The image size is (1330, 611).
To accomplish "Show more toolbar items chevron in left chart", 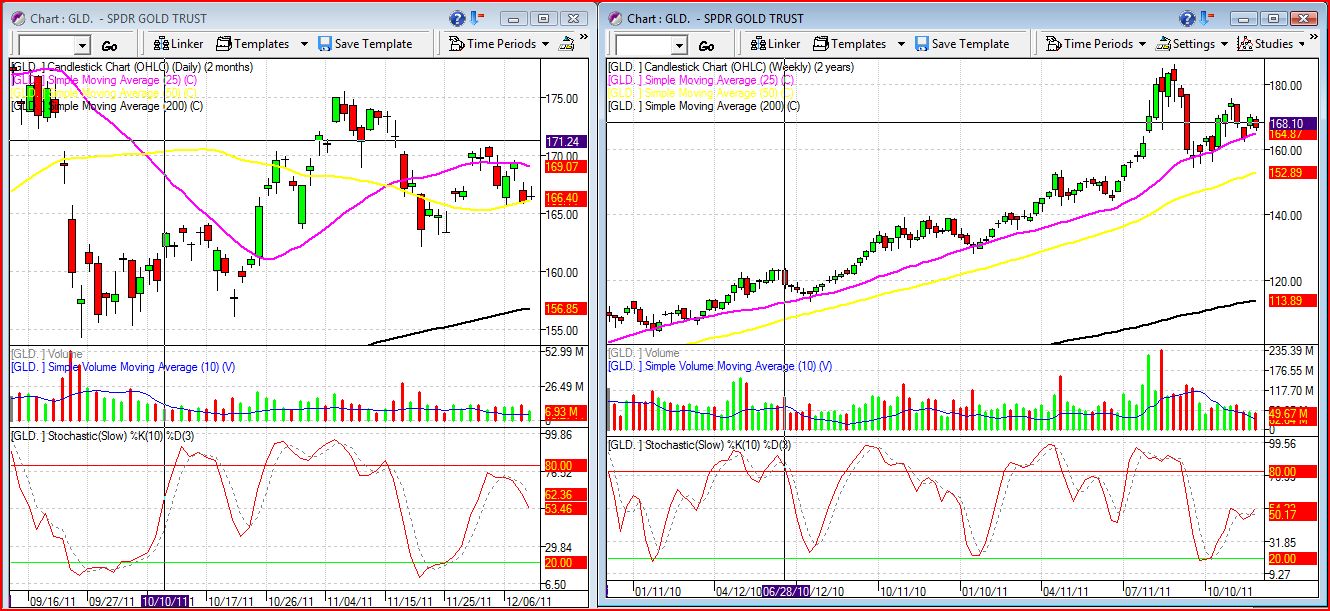I will 585,37.
